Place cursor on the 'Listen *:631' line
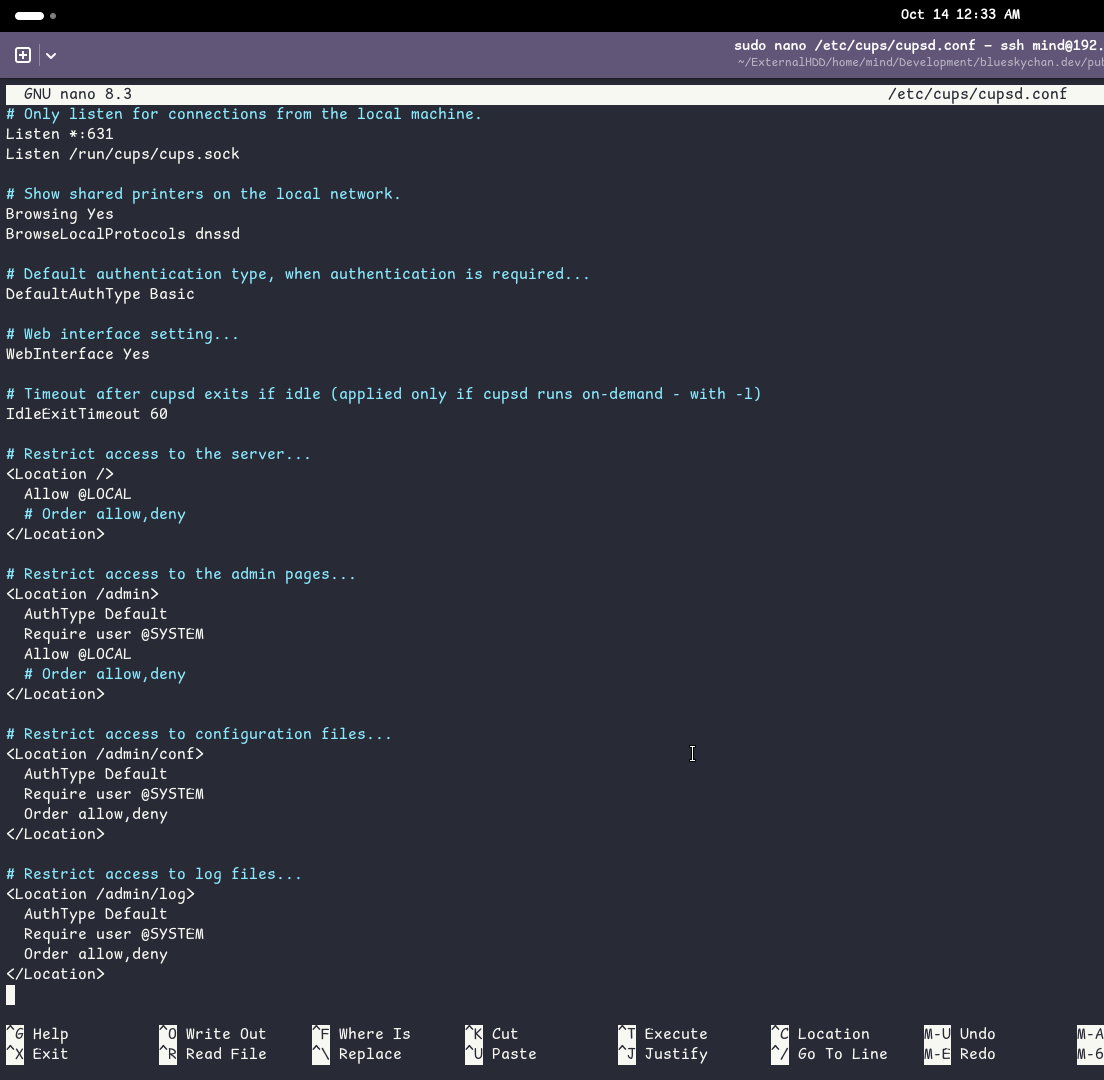Image resolution: width=1104 pixels, height=1080 pixels. coord(60,134)
